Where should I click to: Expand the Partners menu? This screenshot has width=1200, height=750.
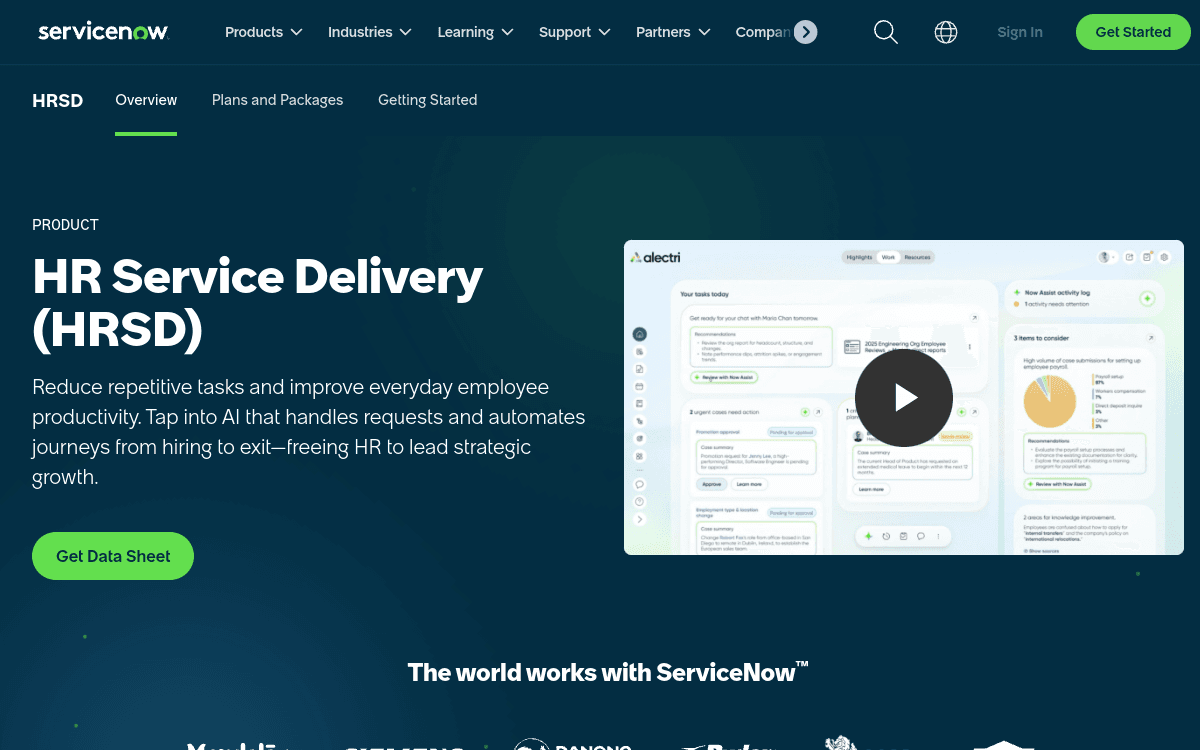click(674, 32)
